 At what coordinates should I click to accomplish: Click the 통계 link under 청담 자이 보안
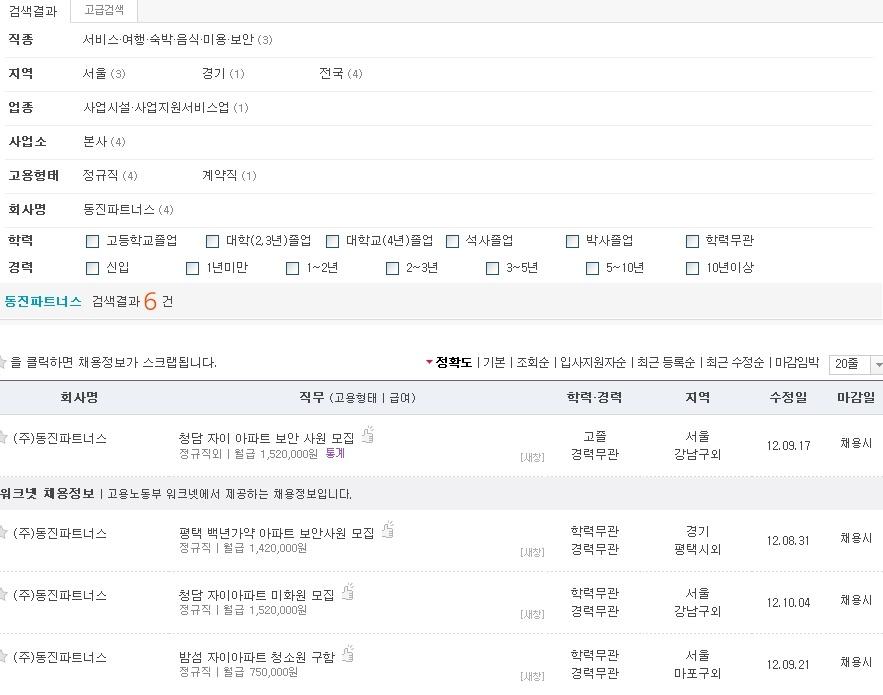tap(335, 453)
